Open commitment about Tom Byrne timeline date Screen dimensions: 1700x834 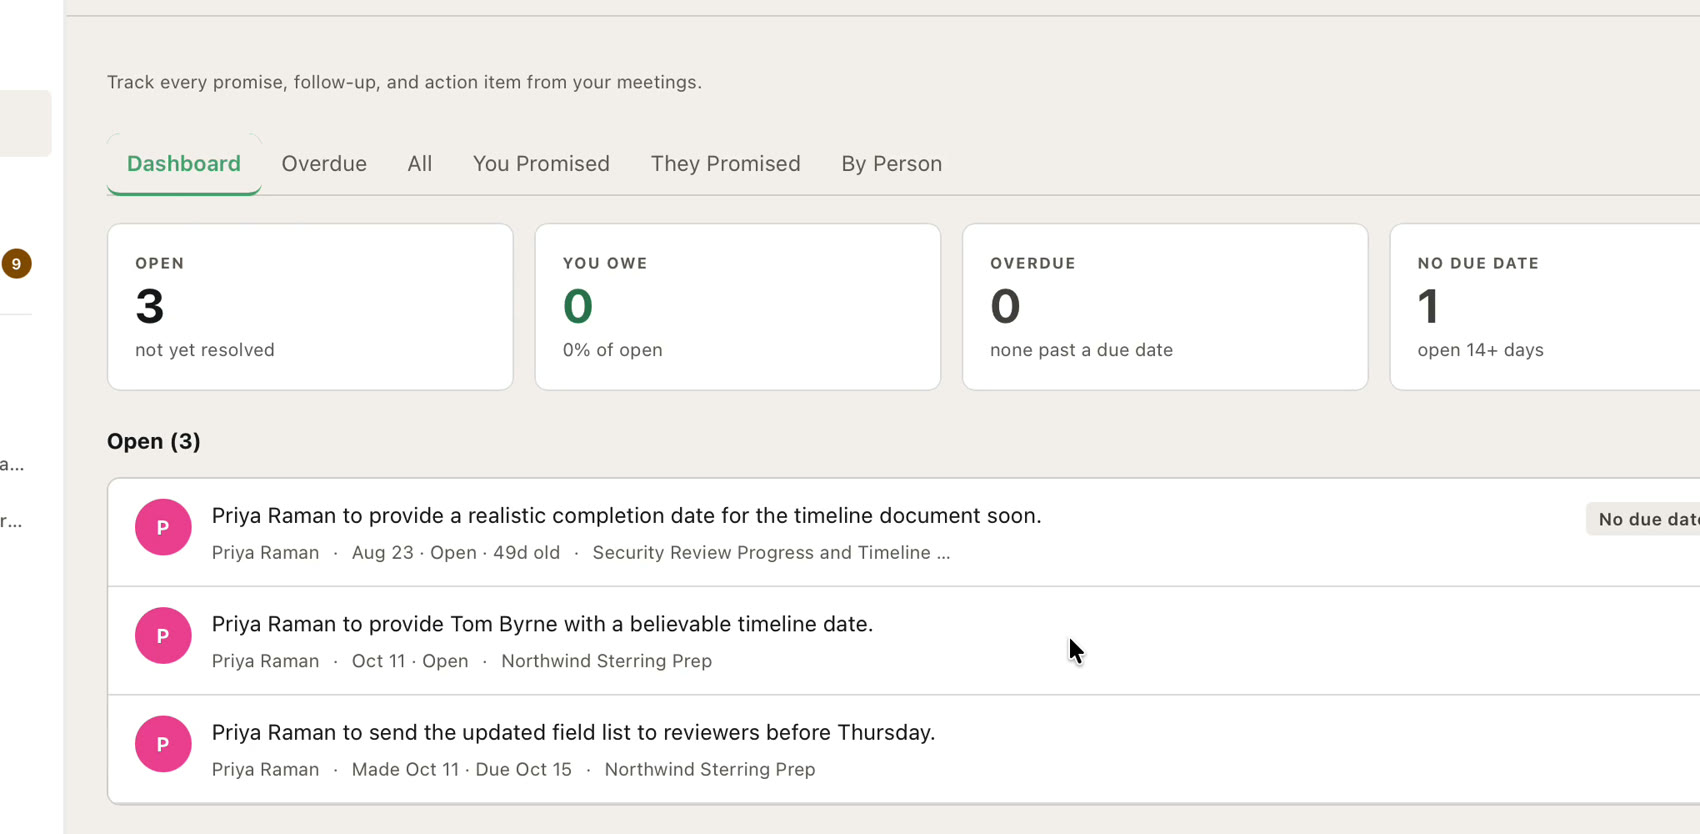tap(542, 624)
